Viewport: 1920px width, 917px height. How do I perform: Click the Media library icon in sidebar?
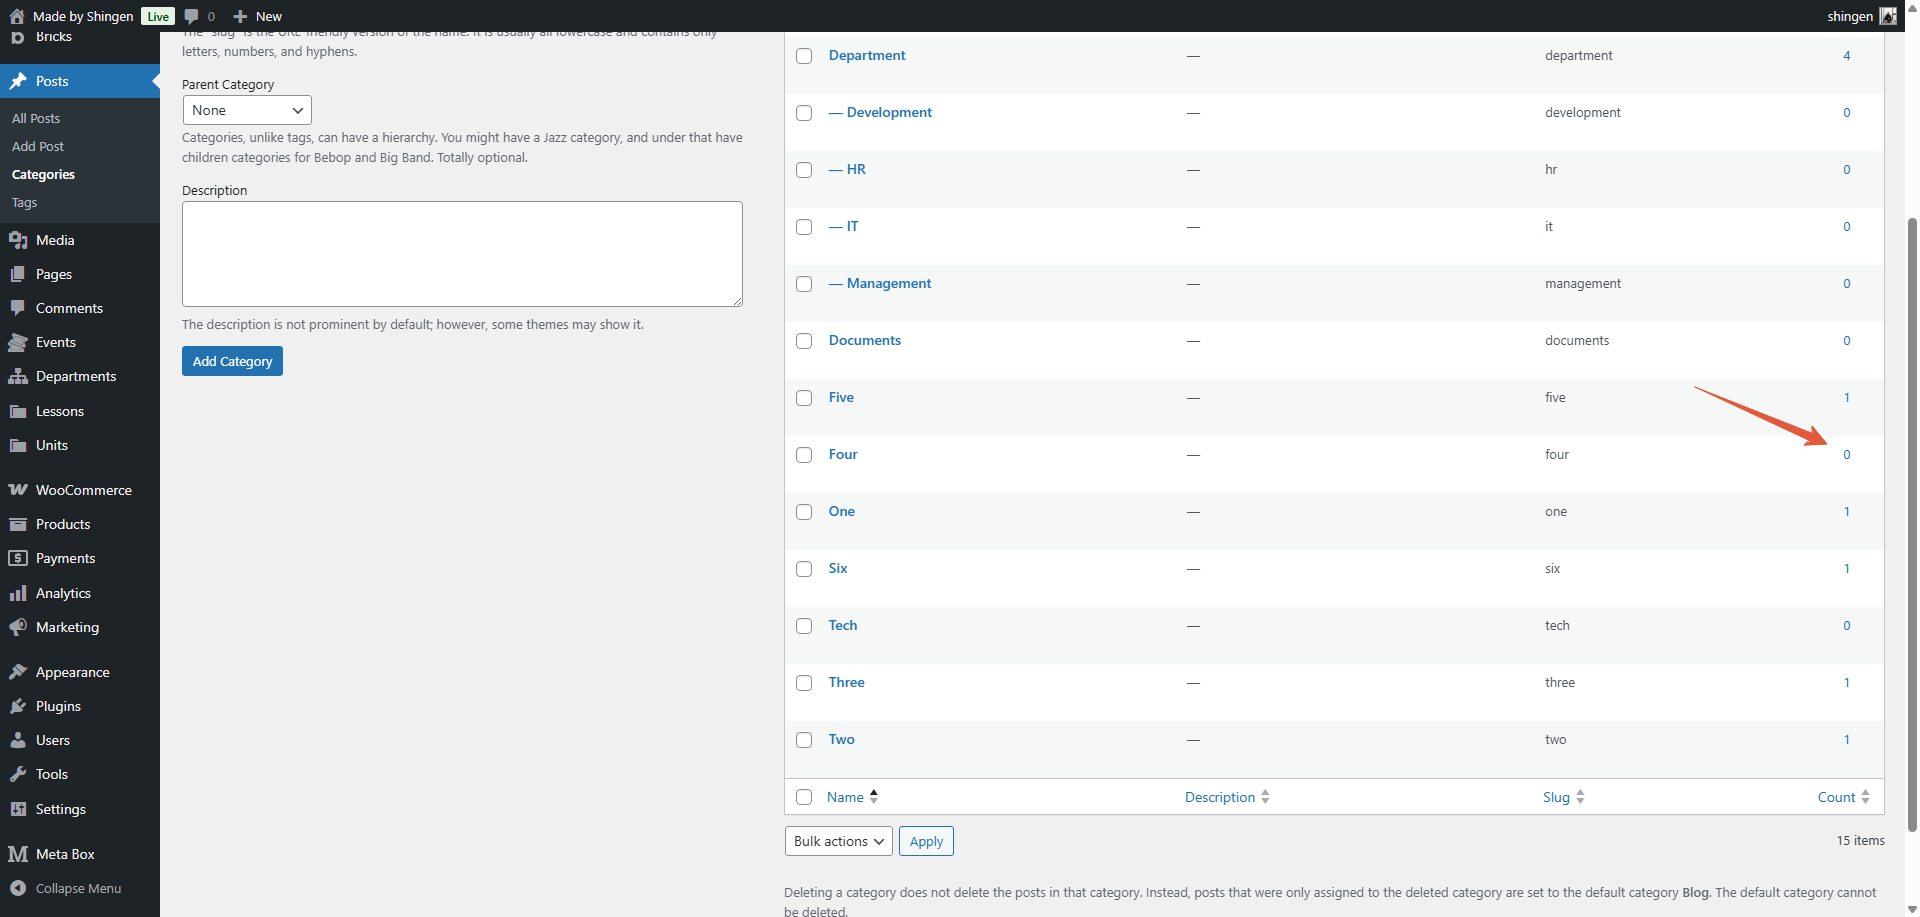tap(18, 240)
